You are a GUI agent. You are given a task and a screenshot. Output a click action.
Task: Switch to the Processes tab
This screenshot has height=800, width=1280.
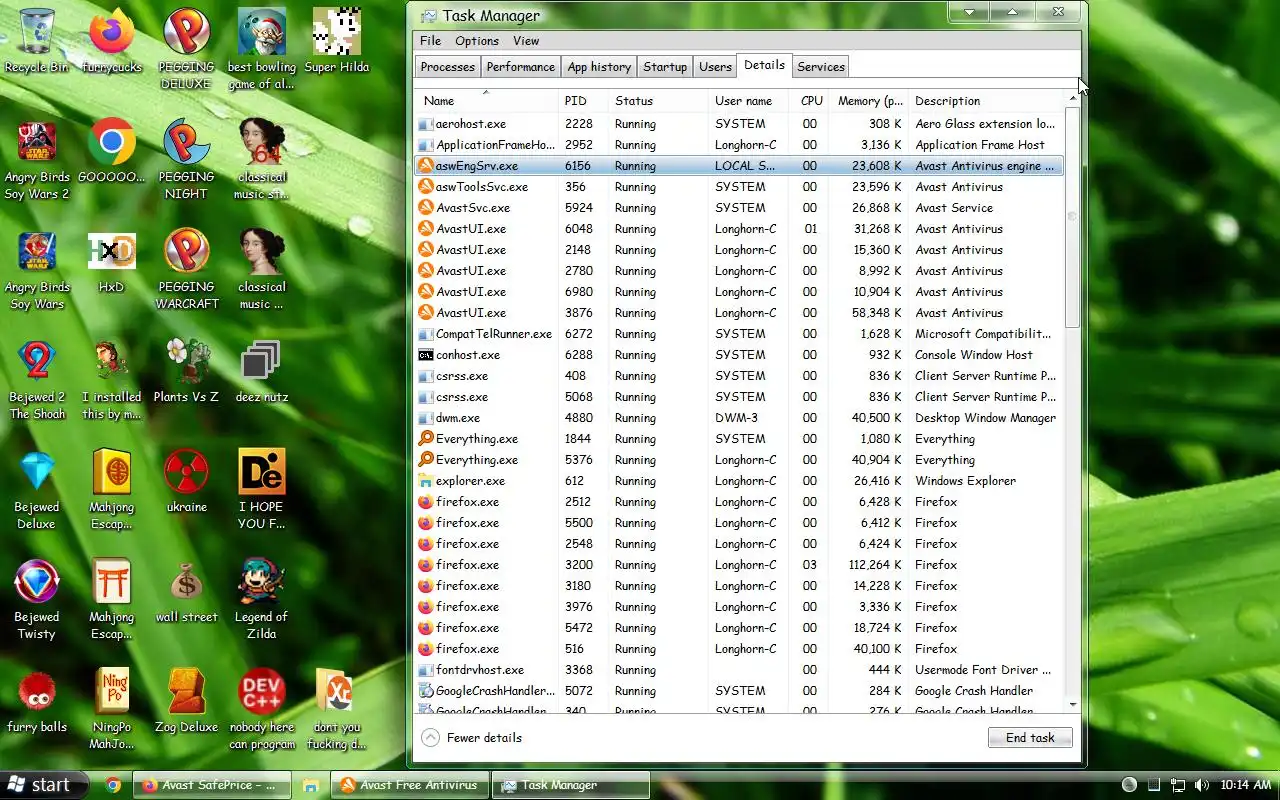click(x=447, y=67)
